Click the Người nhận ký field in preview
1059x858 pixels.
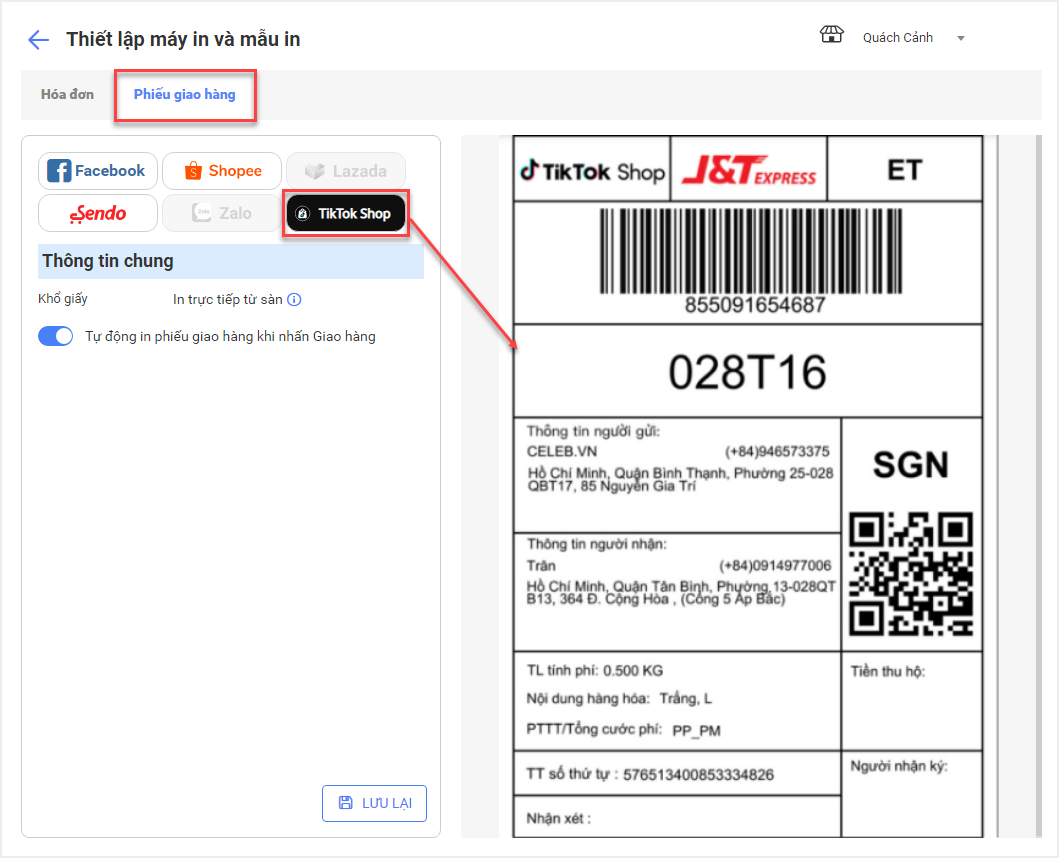(899, 766)
